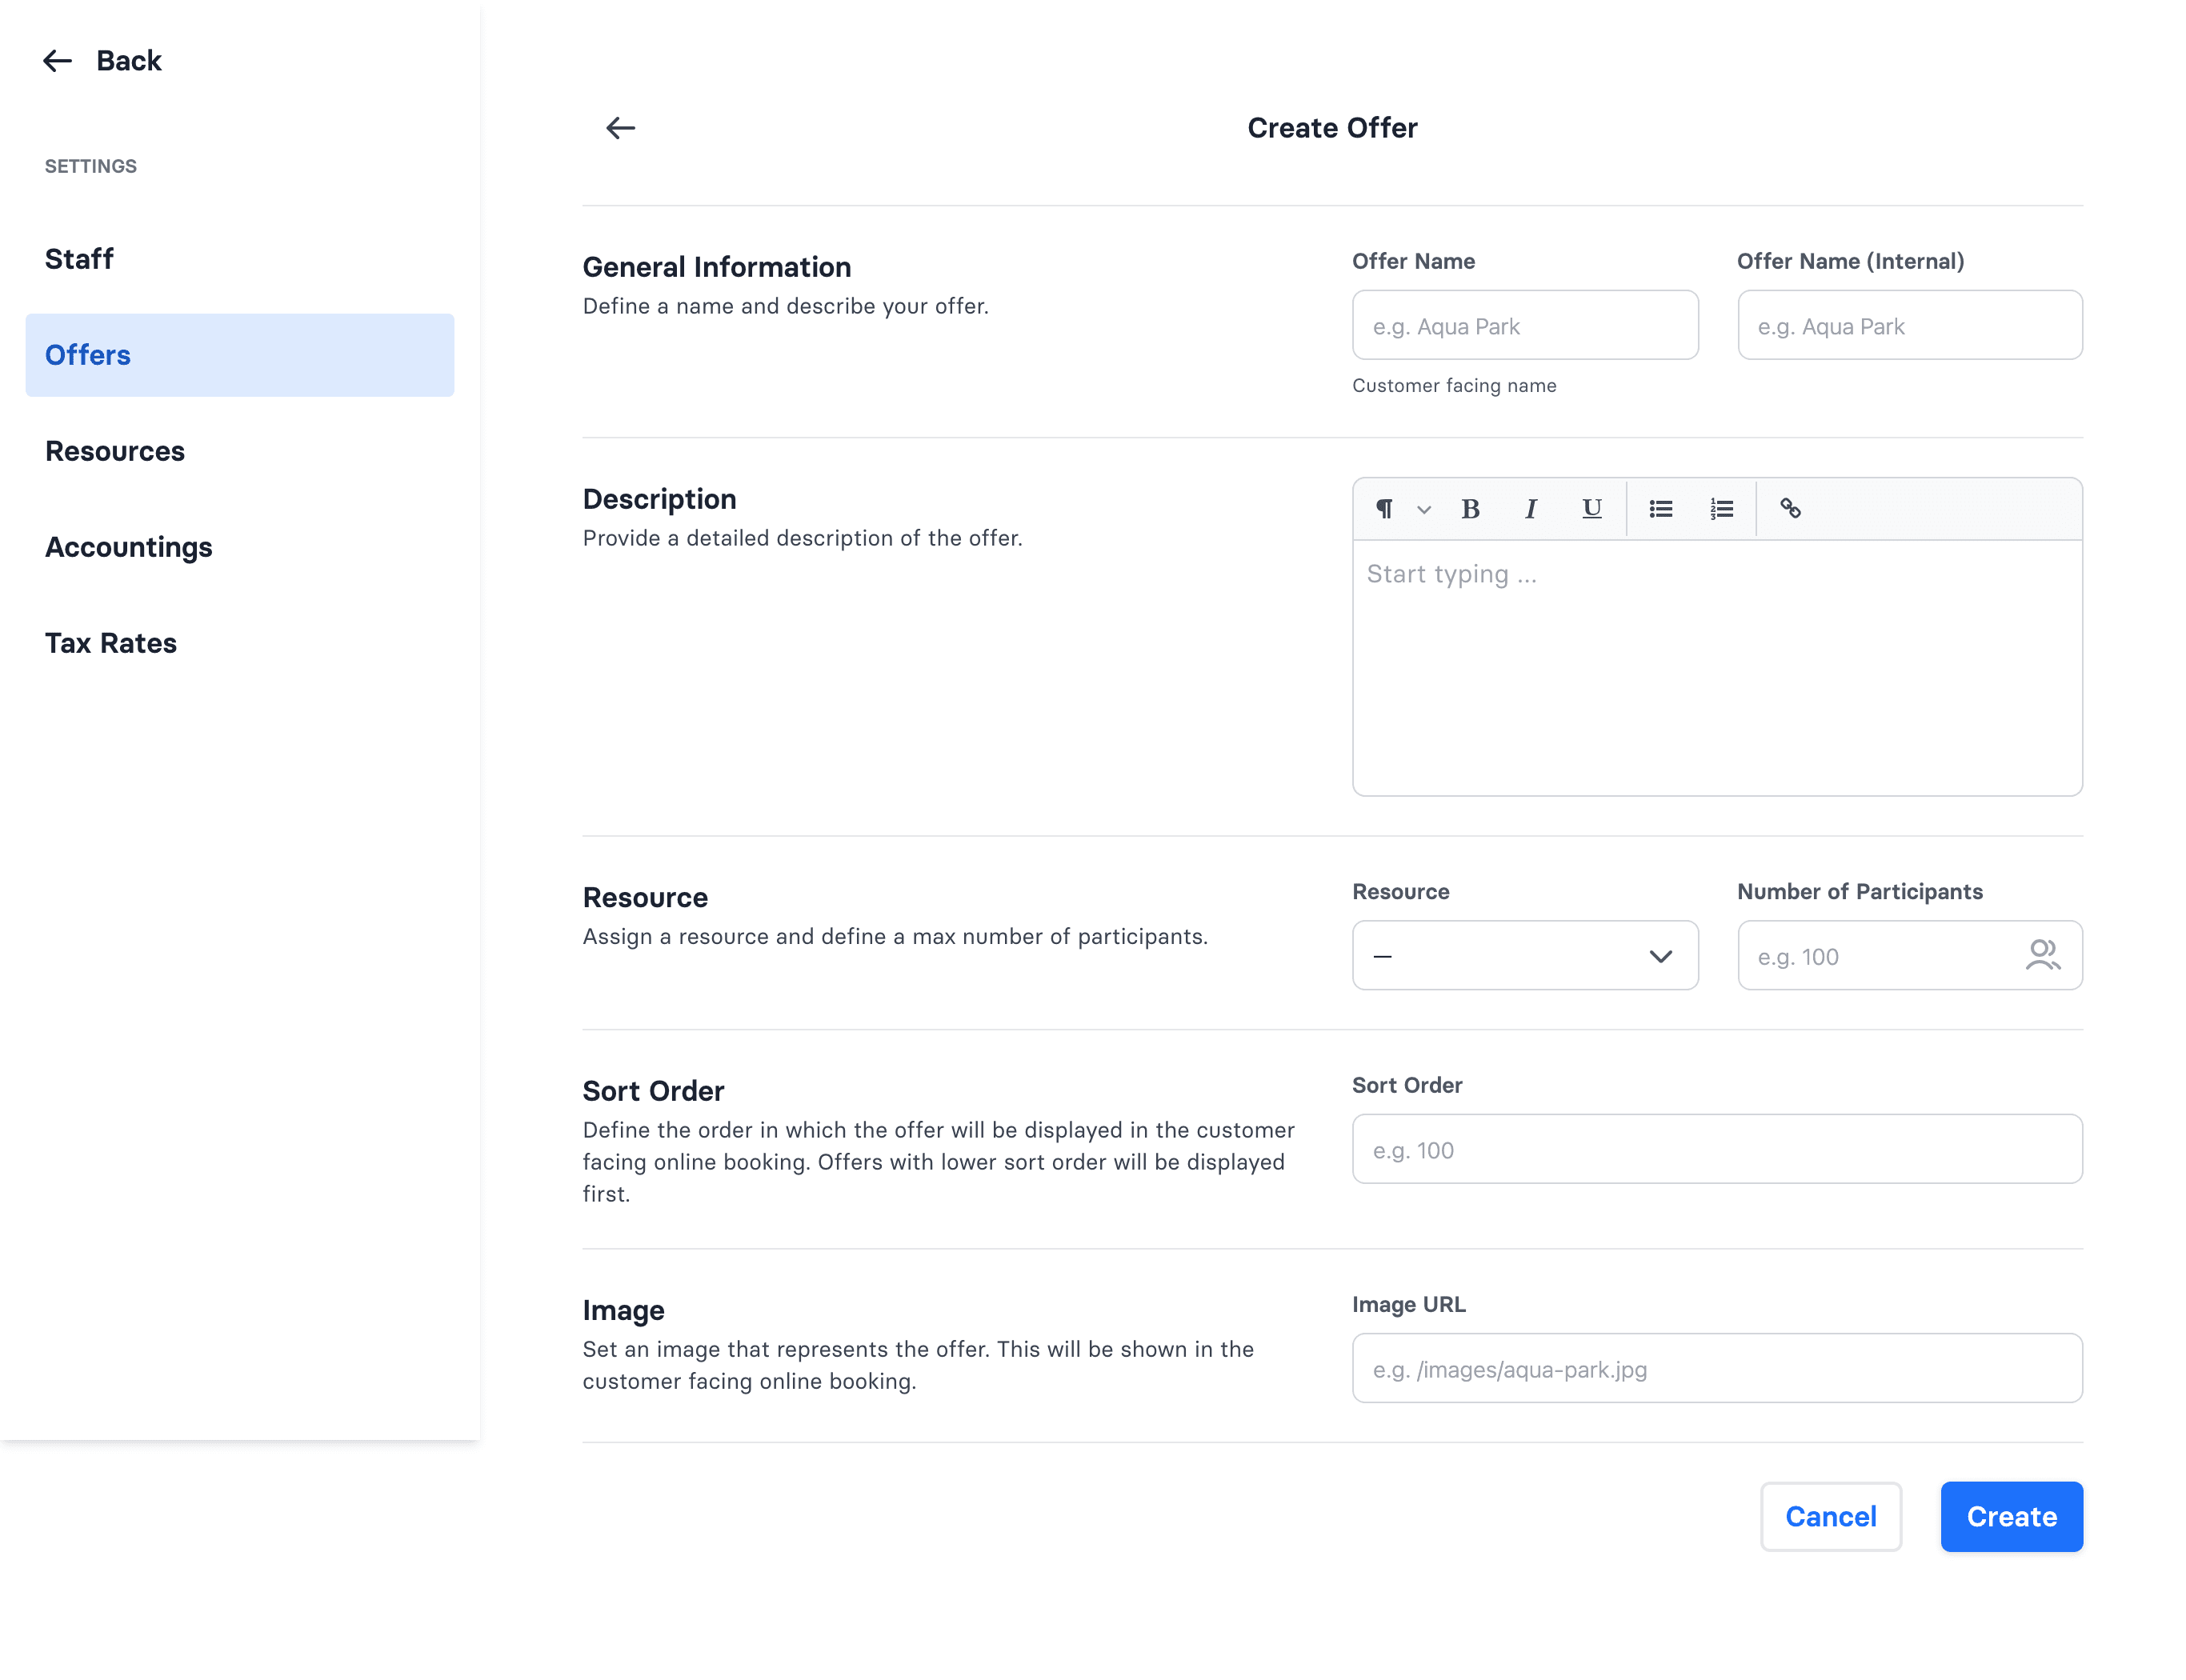Select Offers in the settings sidebar
The image size is (2186, 1680).
point(240,355)
